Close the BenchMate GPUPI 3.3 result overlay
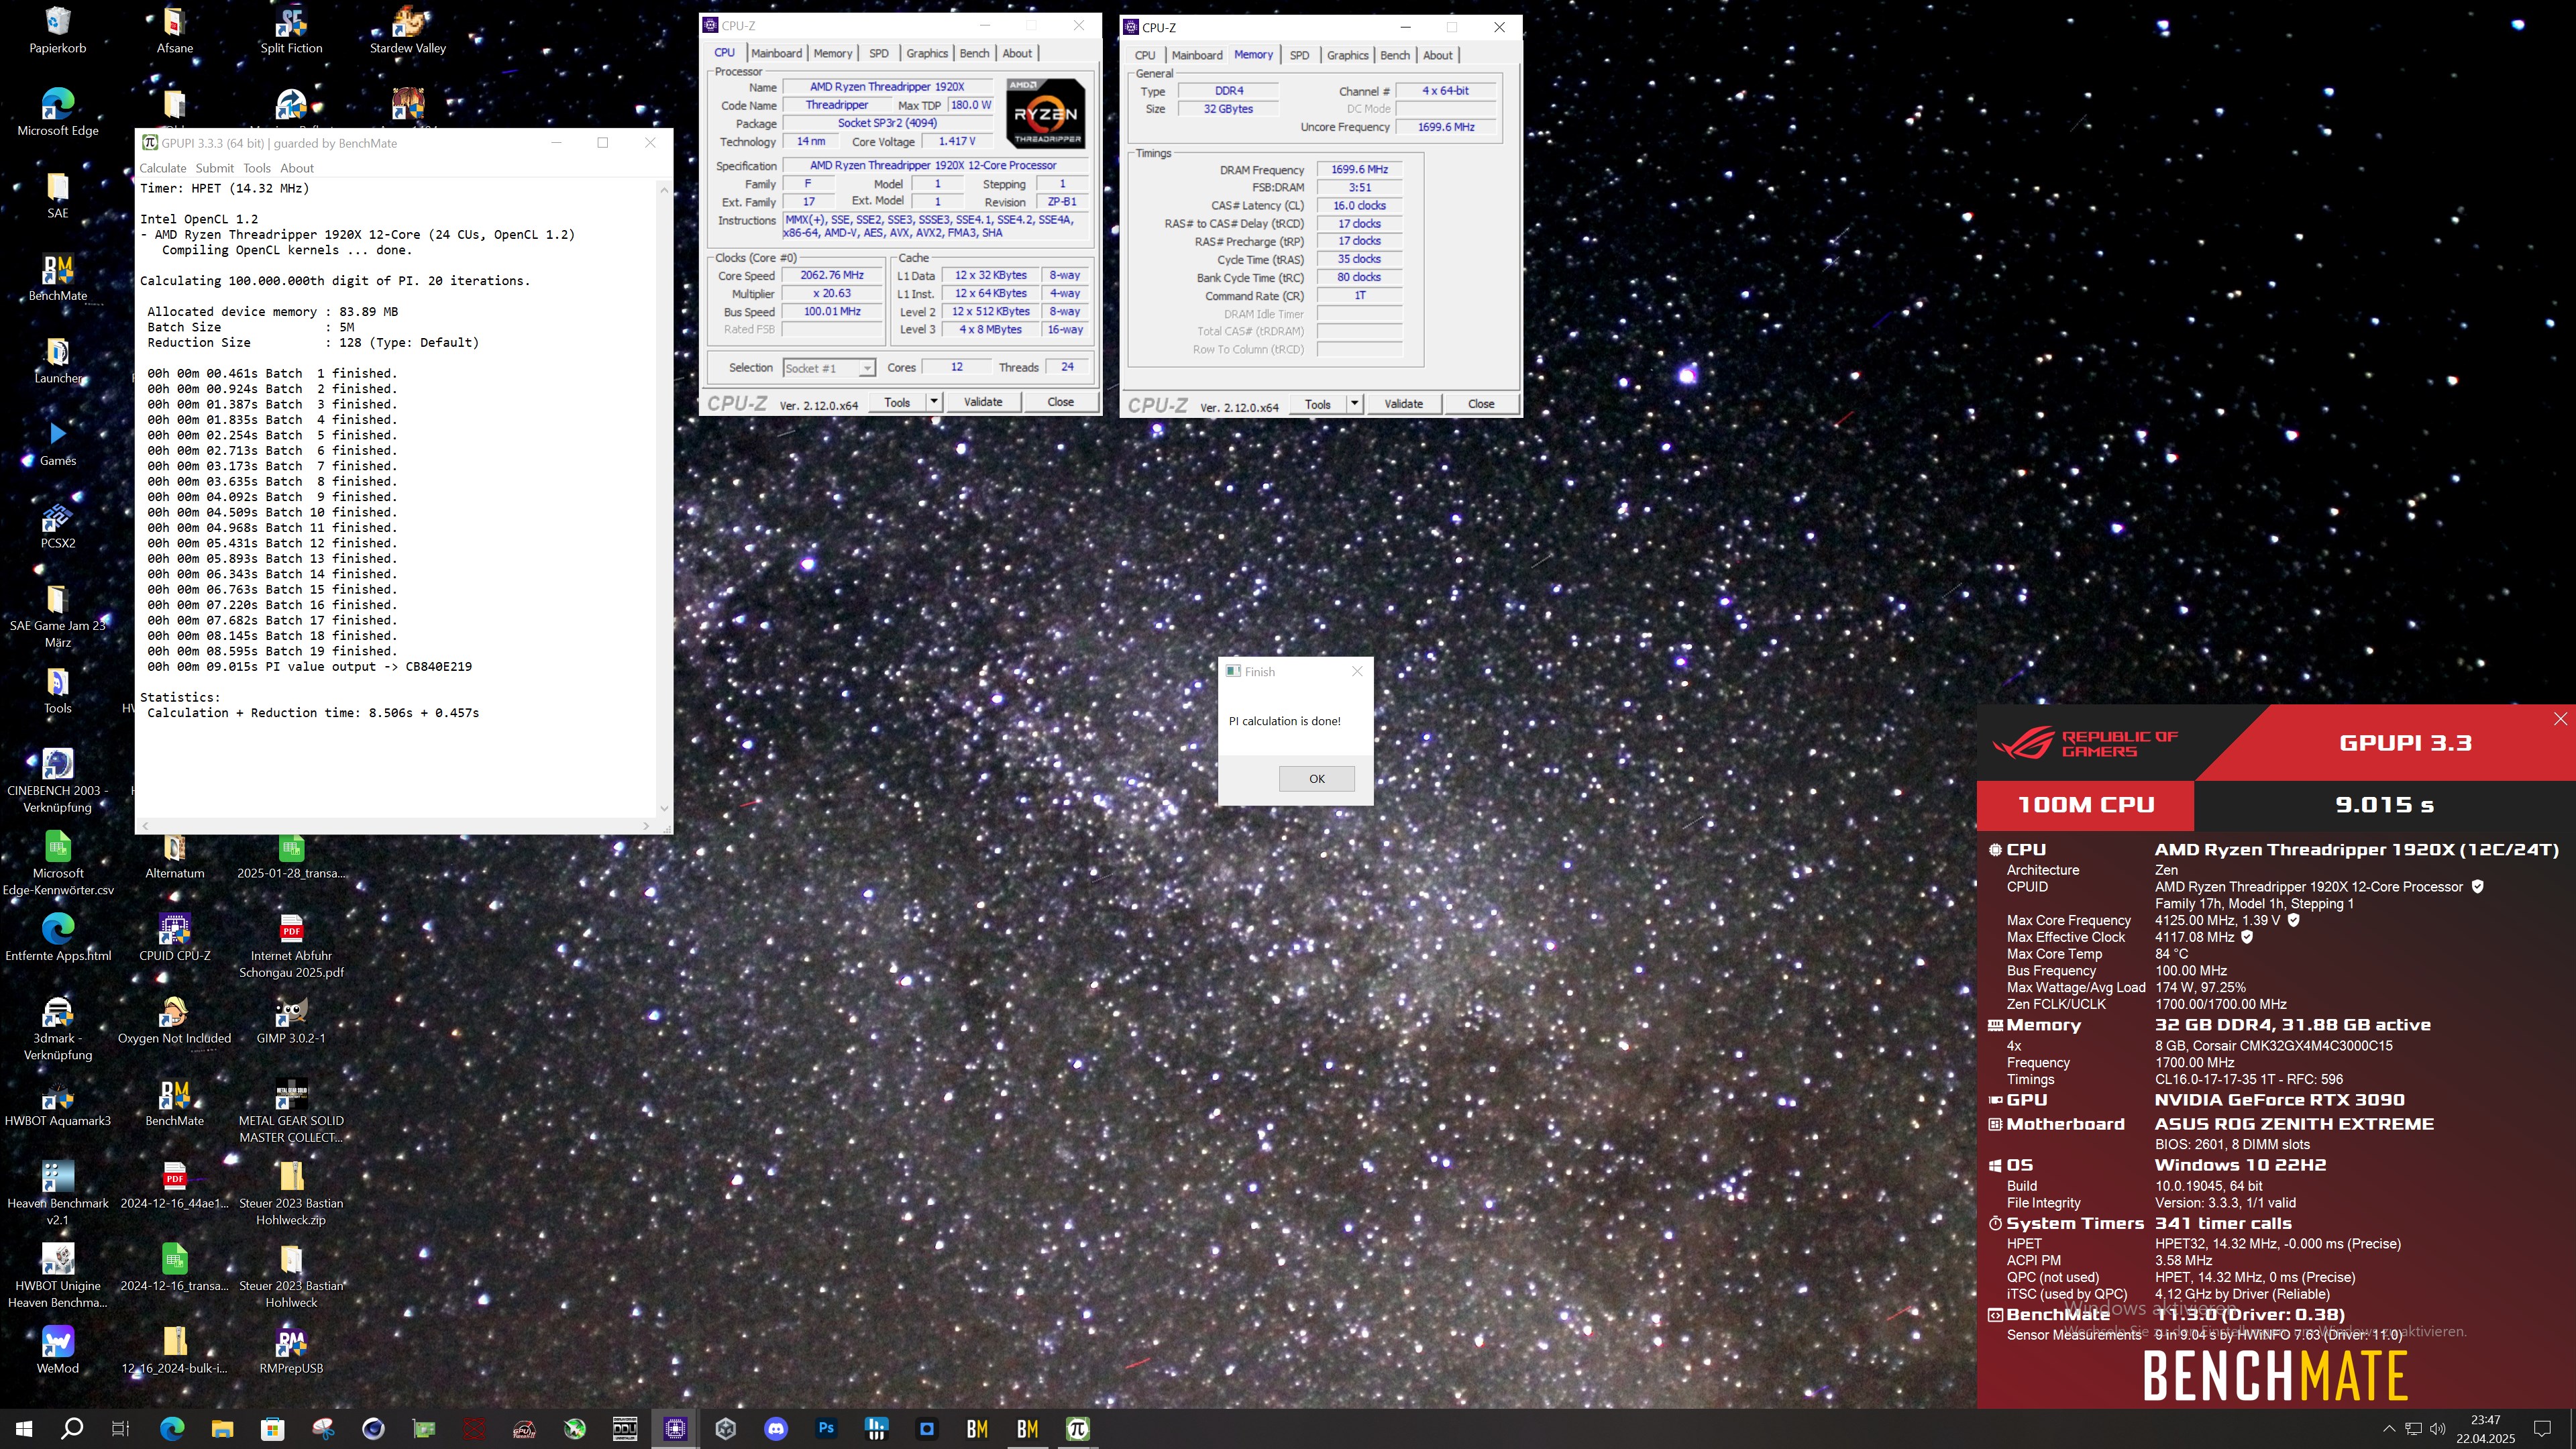Viewport: 2576px width, 1449px height. tap(2560, 719)
